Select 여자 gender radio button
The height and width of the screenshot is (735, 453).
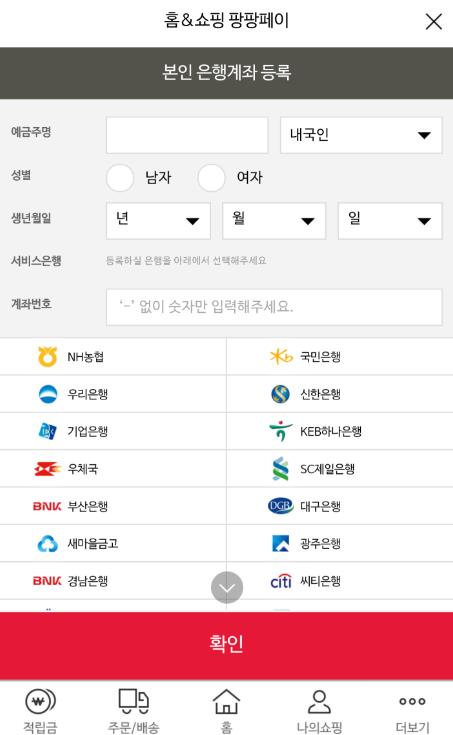tap(211, 178)
